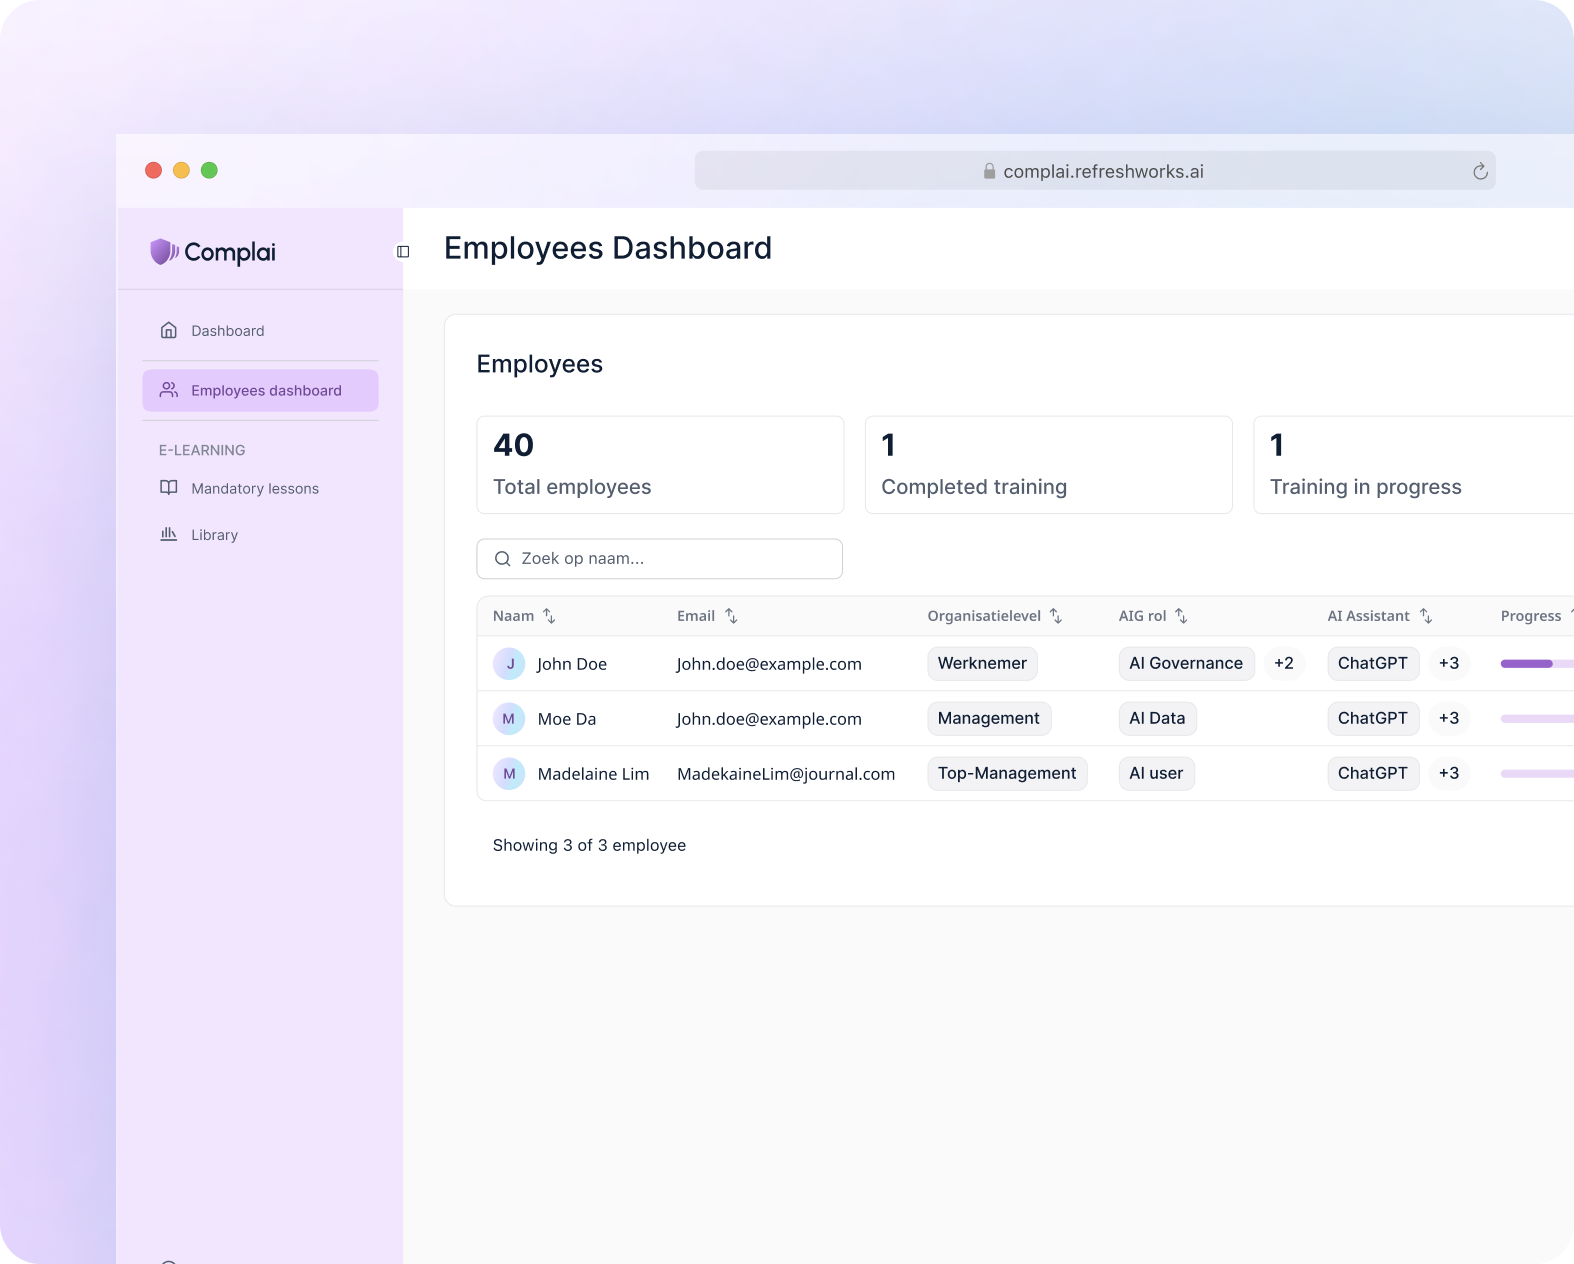Viewport: 1574px width, 1264px height.
Task: Collapse the sidebar with the panel icon
Action: pyautogui.click(x=403, y=252)
